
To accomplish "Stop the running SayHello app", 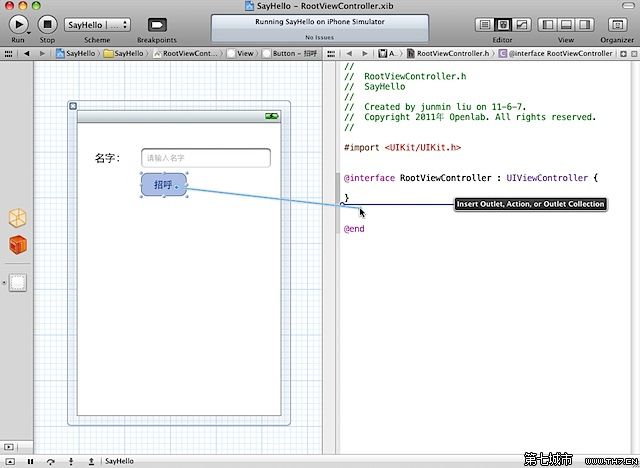I will click(x=47, y=24).
